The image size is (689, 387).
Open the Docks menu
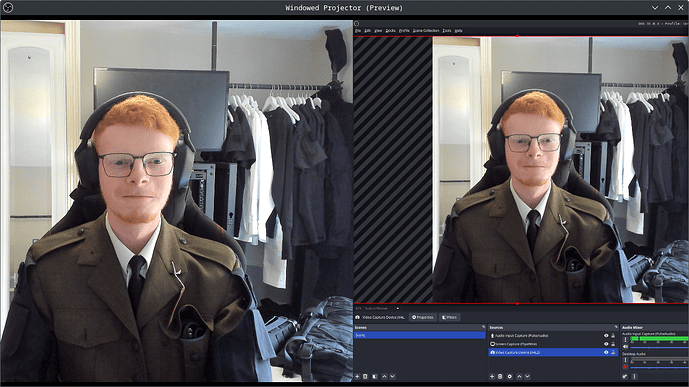pyautogui.click(x=391, y=31)
